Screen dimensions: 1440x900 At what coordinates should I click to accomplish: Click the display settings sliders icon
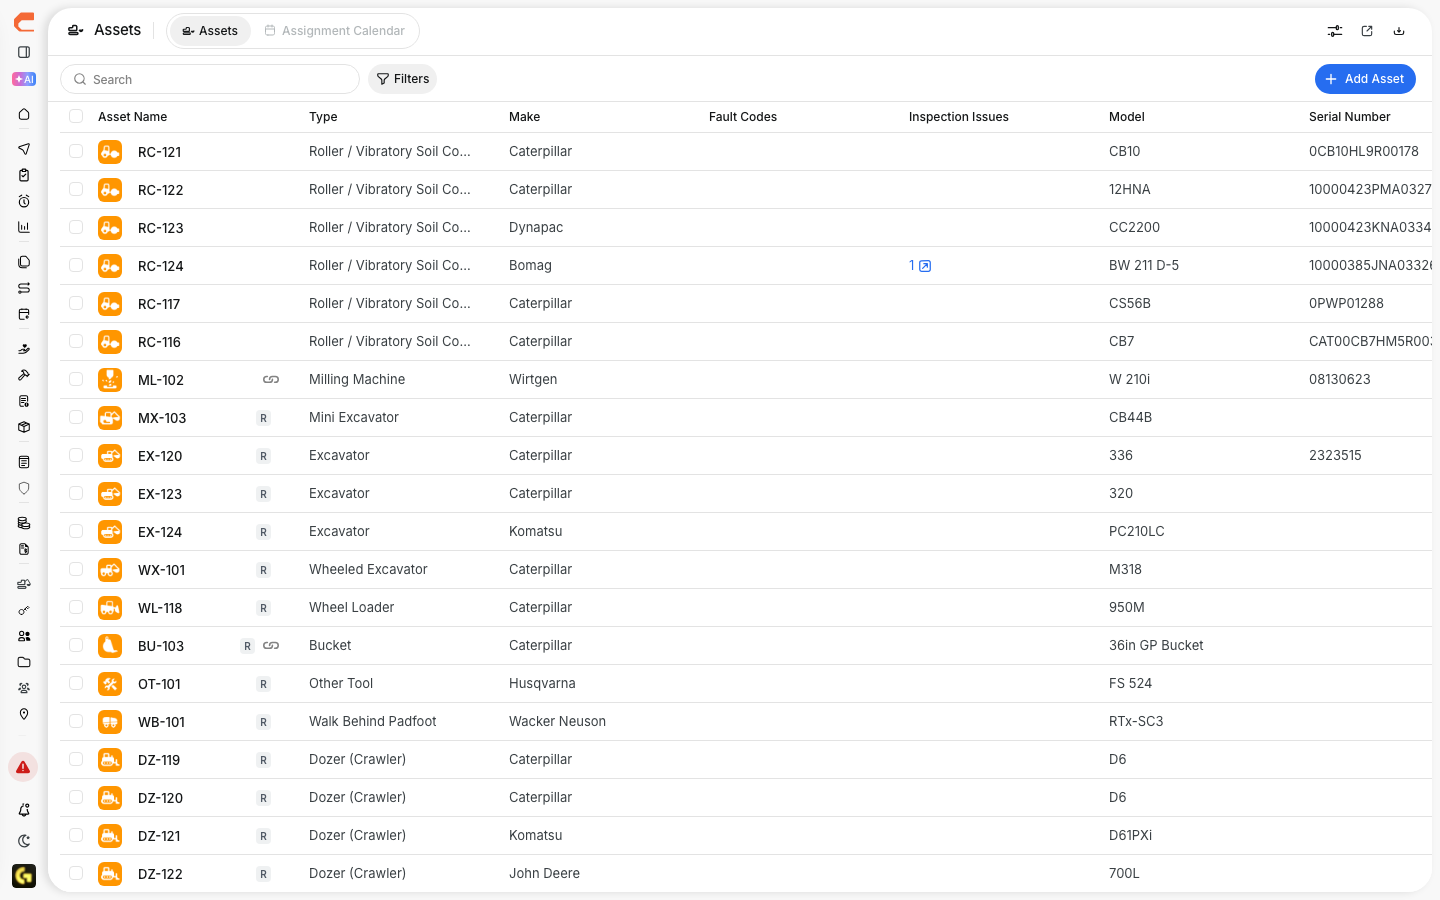tap(1335, 31)
